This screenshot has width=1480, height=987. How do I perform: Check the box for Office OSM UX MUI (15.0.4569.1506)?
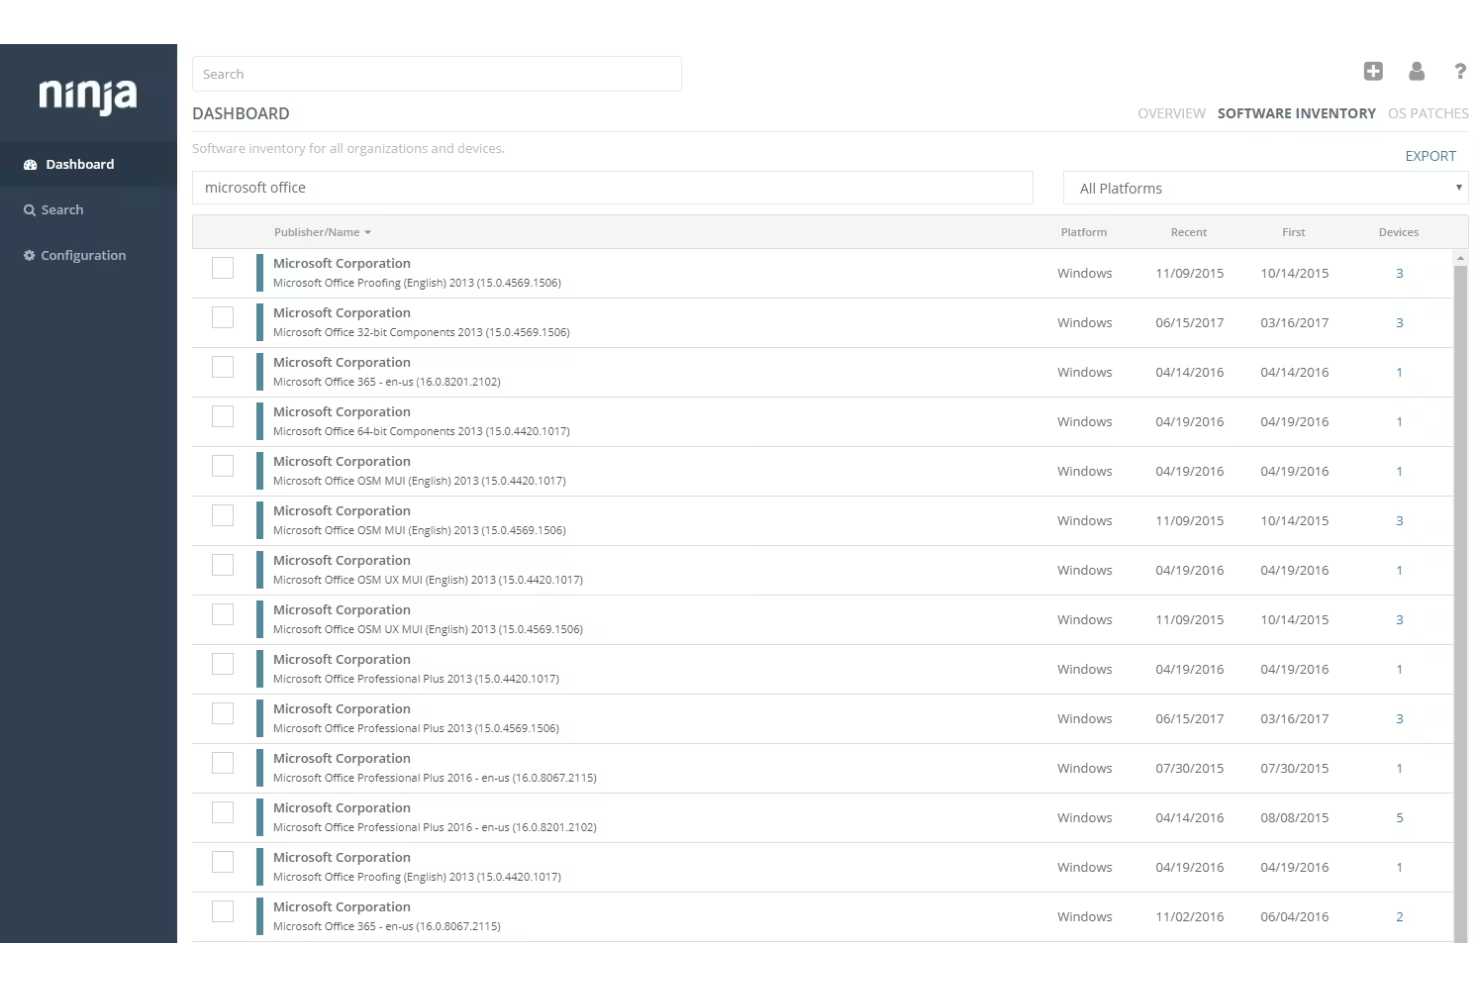(x=223, y=614)
